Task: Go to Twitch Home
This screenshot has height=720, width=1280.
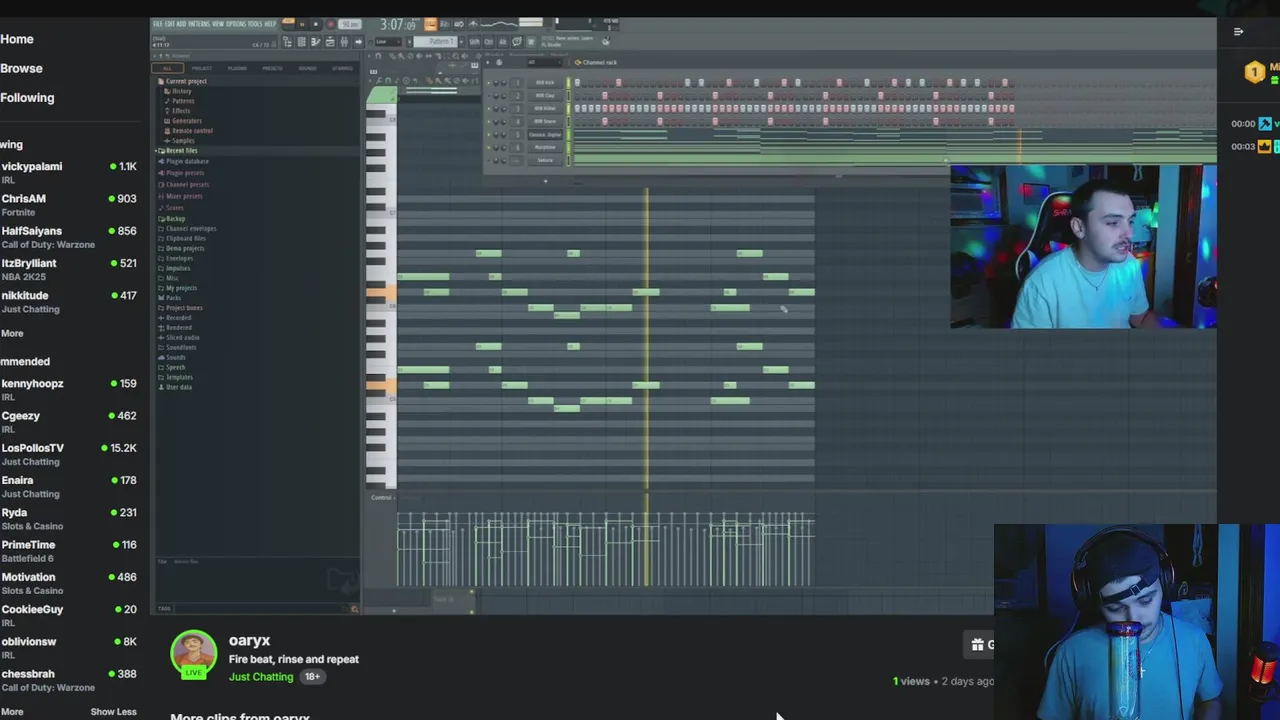Action: (x=17, y=39)
